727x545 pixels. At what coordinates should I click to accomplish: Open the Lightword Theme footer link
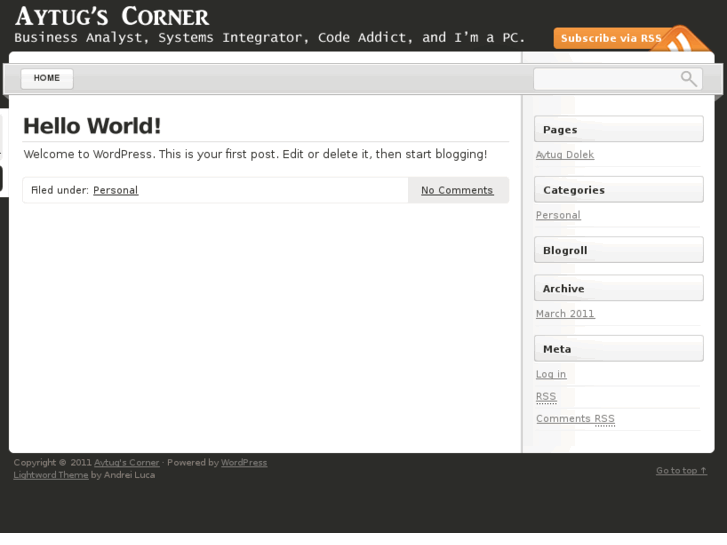[x=51, y=475]
